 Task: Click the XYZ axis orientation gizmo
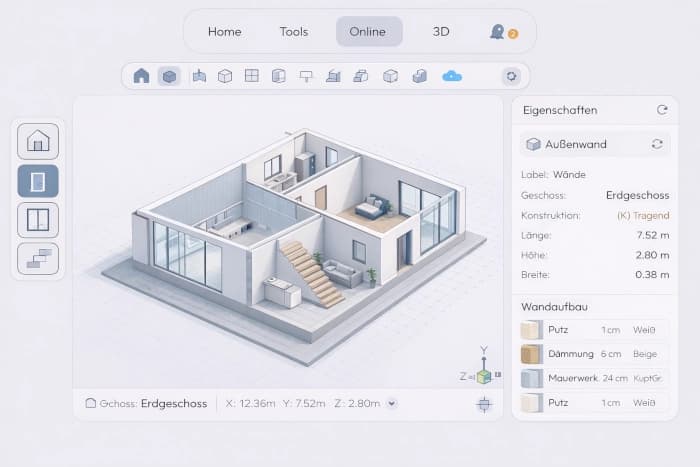click(483, 374)
